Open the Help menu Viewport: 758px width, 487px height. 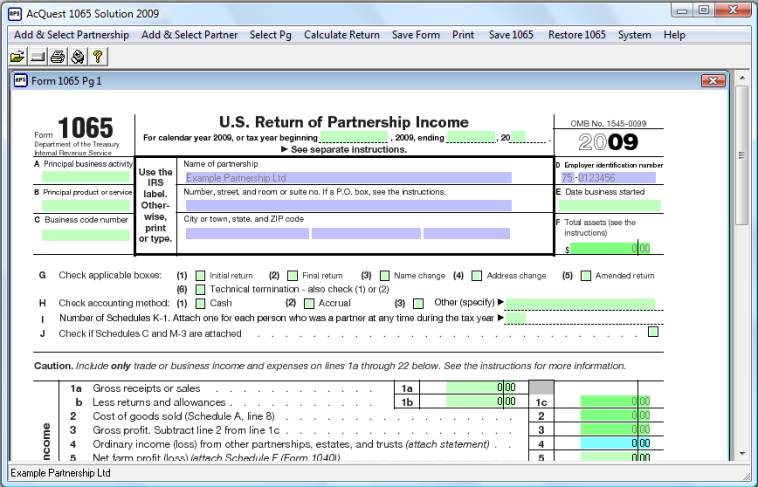coord(674,35)
